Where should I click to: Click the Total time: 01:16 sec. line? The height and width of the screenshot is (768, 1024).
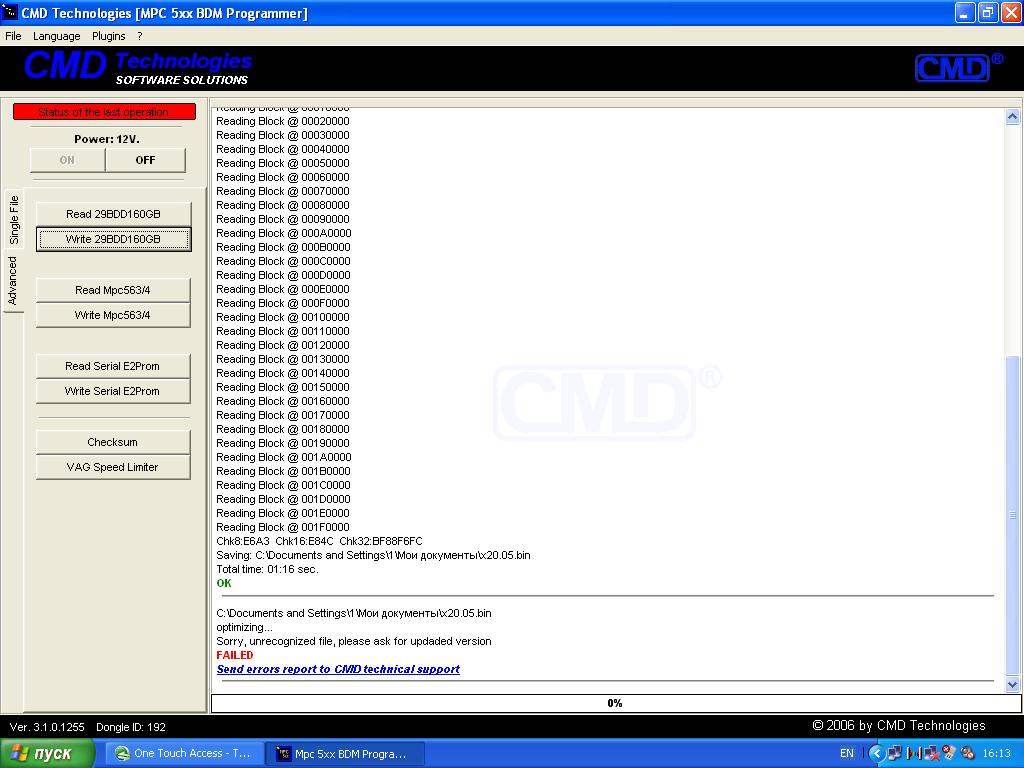point(268,569)
